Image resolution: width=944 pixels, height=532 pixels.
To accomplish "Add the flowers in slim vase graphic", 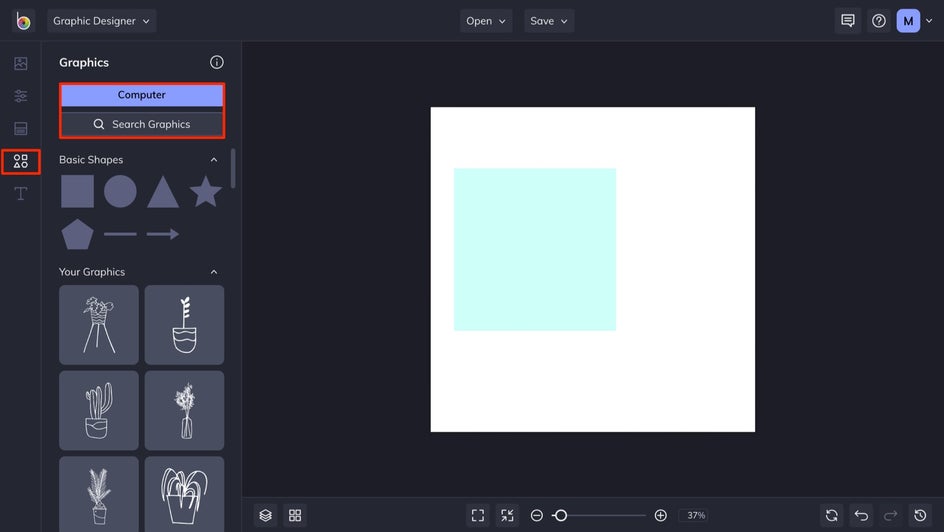I will tap(184, 410).
